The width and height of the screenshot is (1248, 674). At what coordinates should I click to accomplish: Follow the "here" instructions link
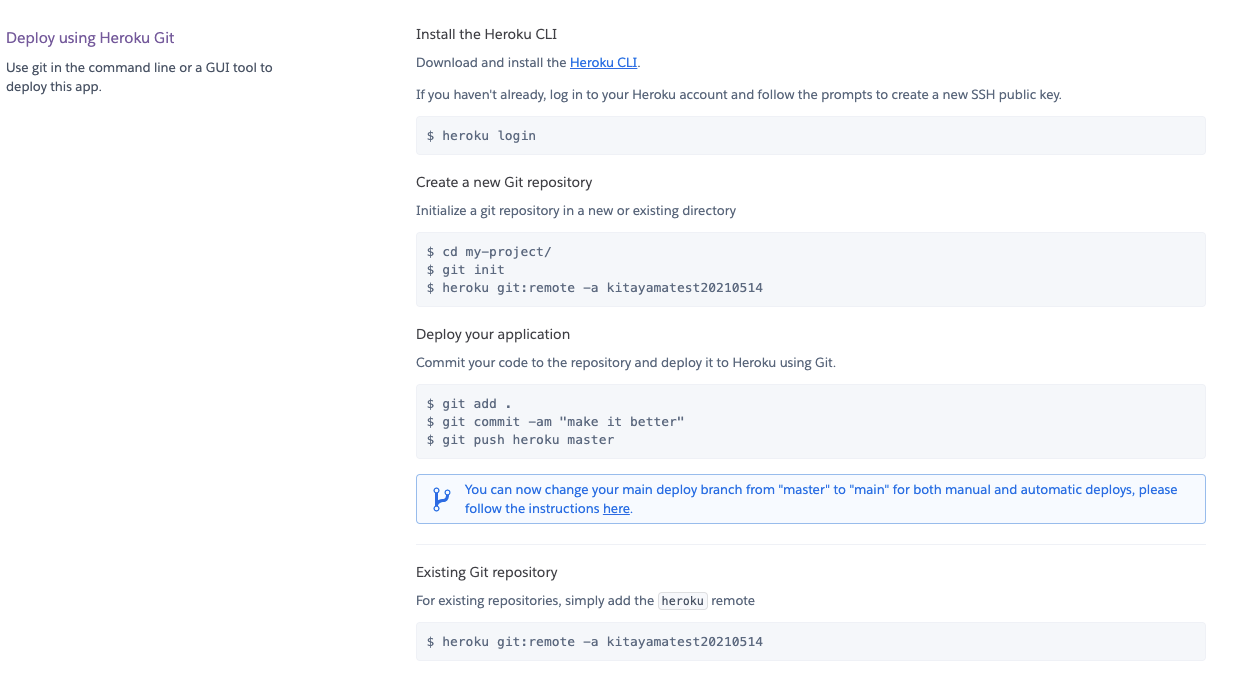pos(616,509)
